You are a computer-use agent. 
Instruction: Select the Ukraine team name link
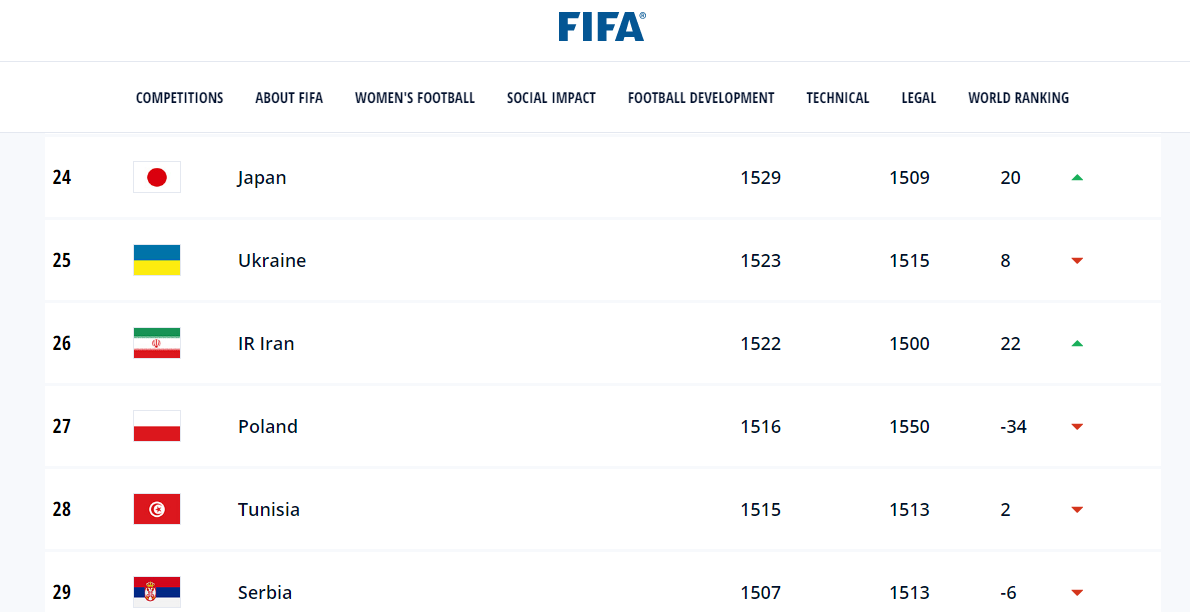click(x=272, y=261)
